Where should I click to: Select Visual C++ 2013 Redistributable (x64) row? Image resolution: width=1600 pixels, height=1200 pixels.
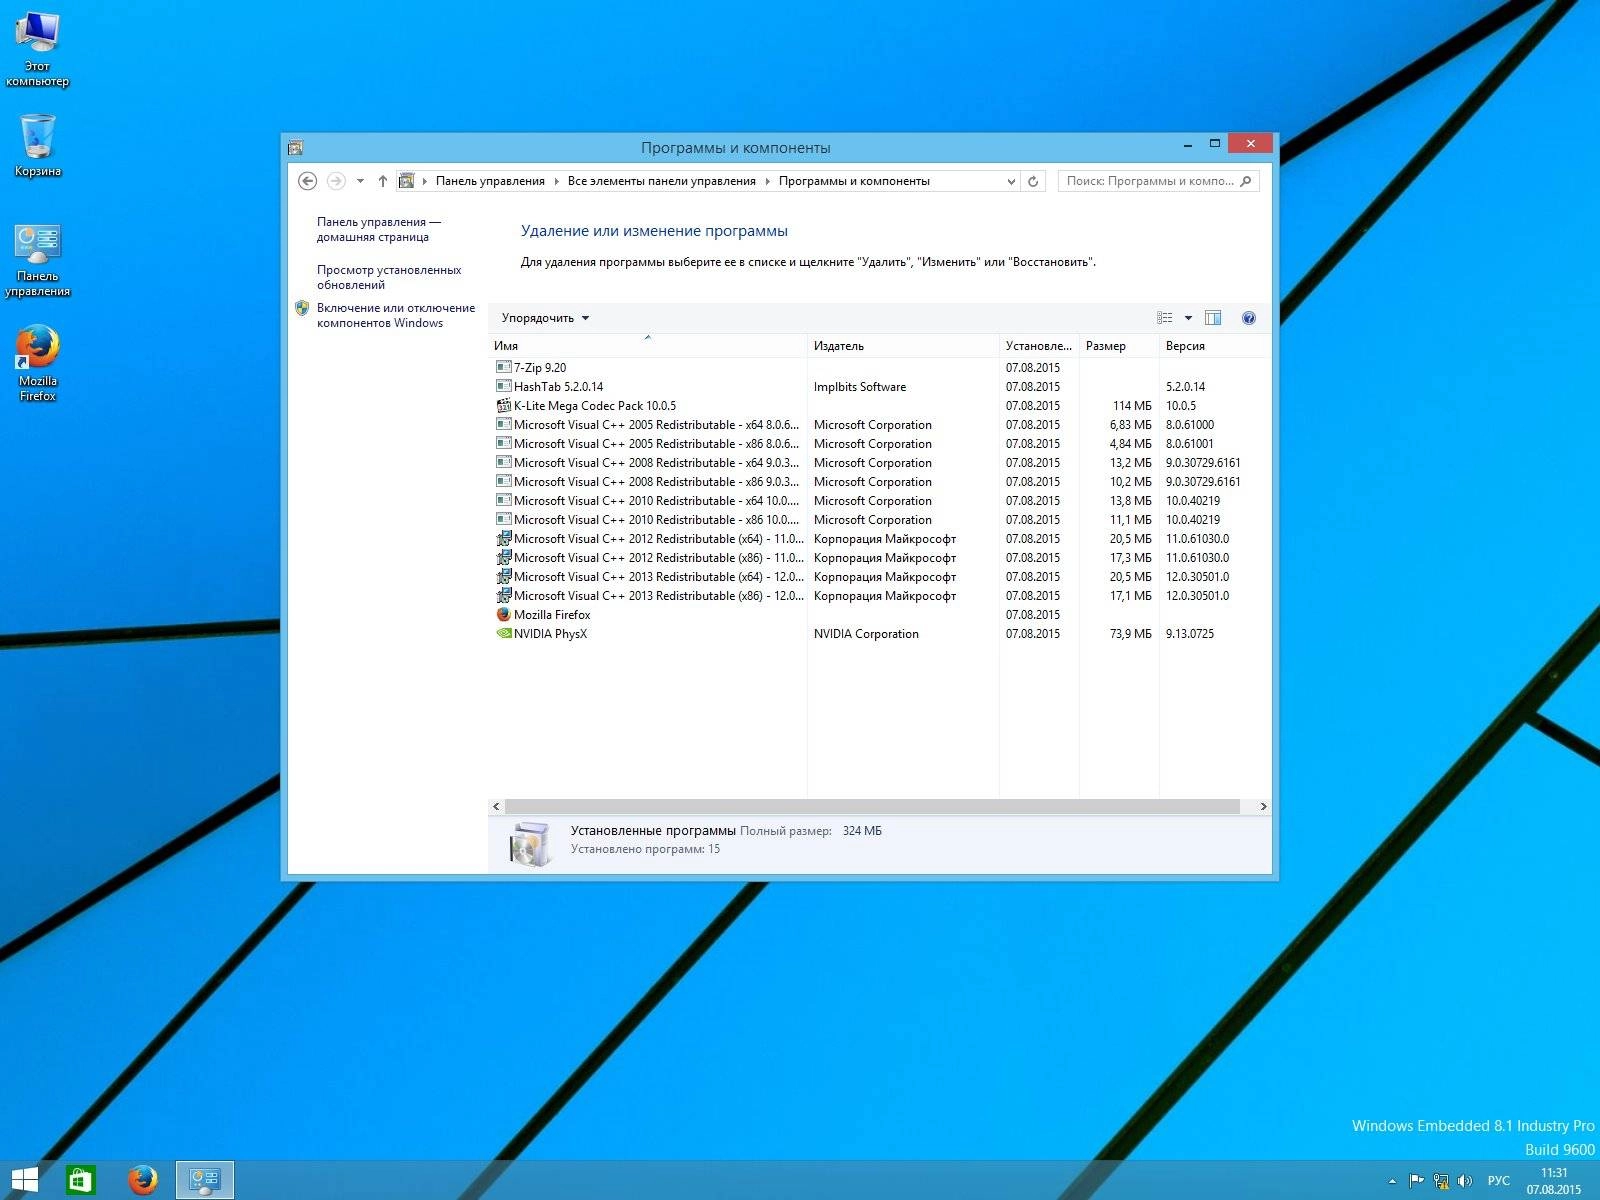[878, 576]
